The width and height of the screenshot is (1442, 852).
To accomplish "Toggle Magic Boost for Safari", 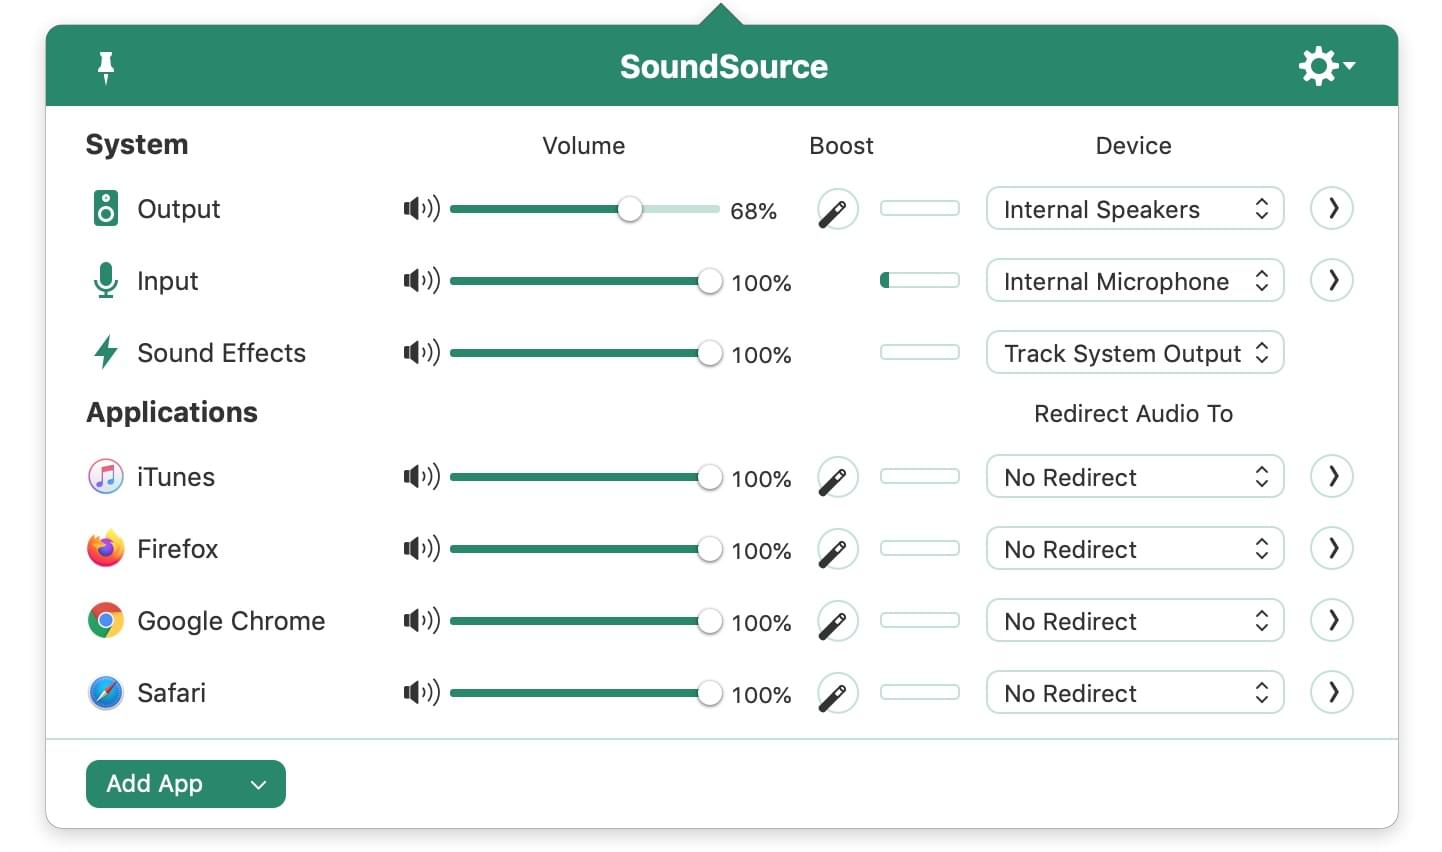I will pyautogui.click(x=837, y=693).
